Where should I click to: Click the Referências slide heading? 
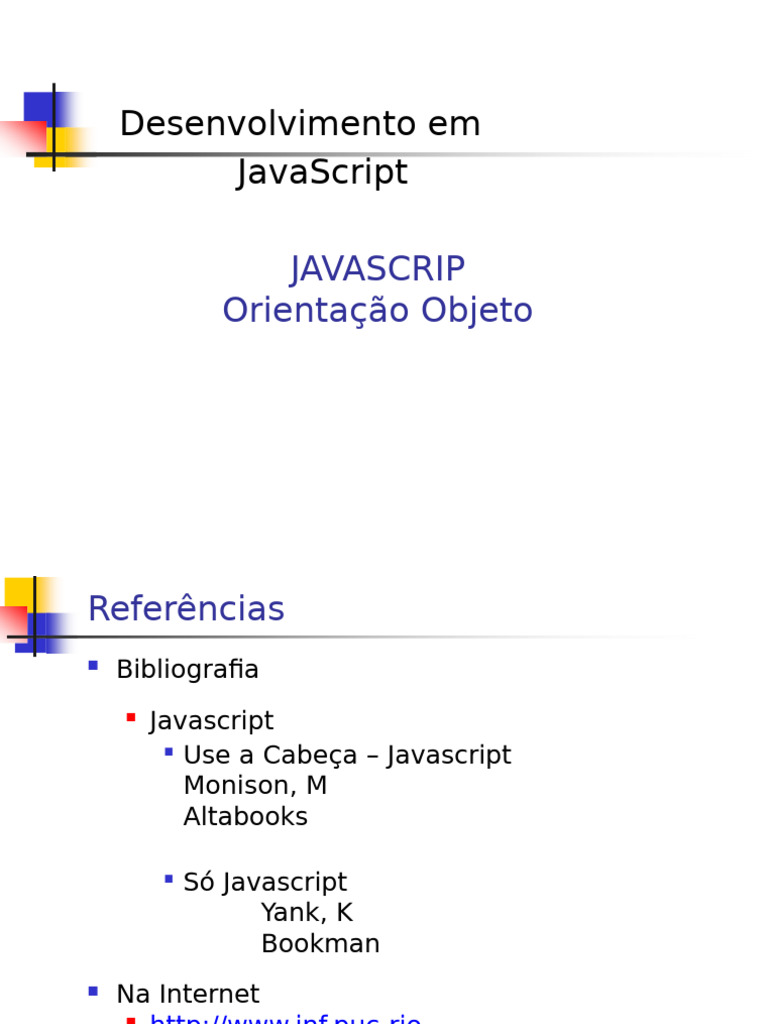coord(186,609)
